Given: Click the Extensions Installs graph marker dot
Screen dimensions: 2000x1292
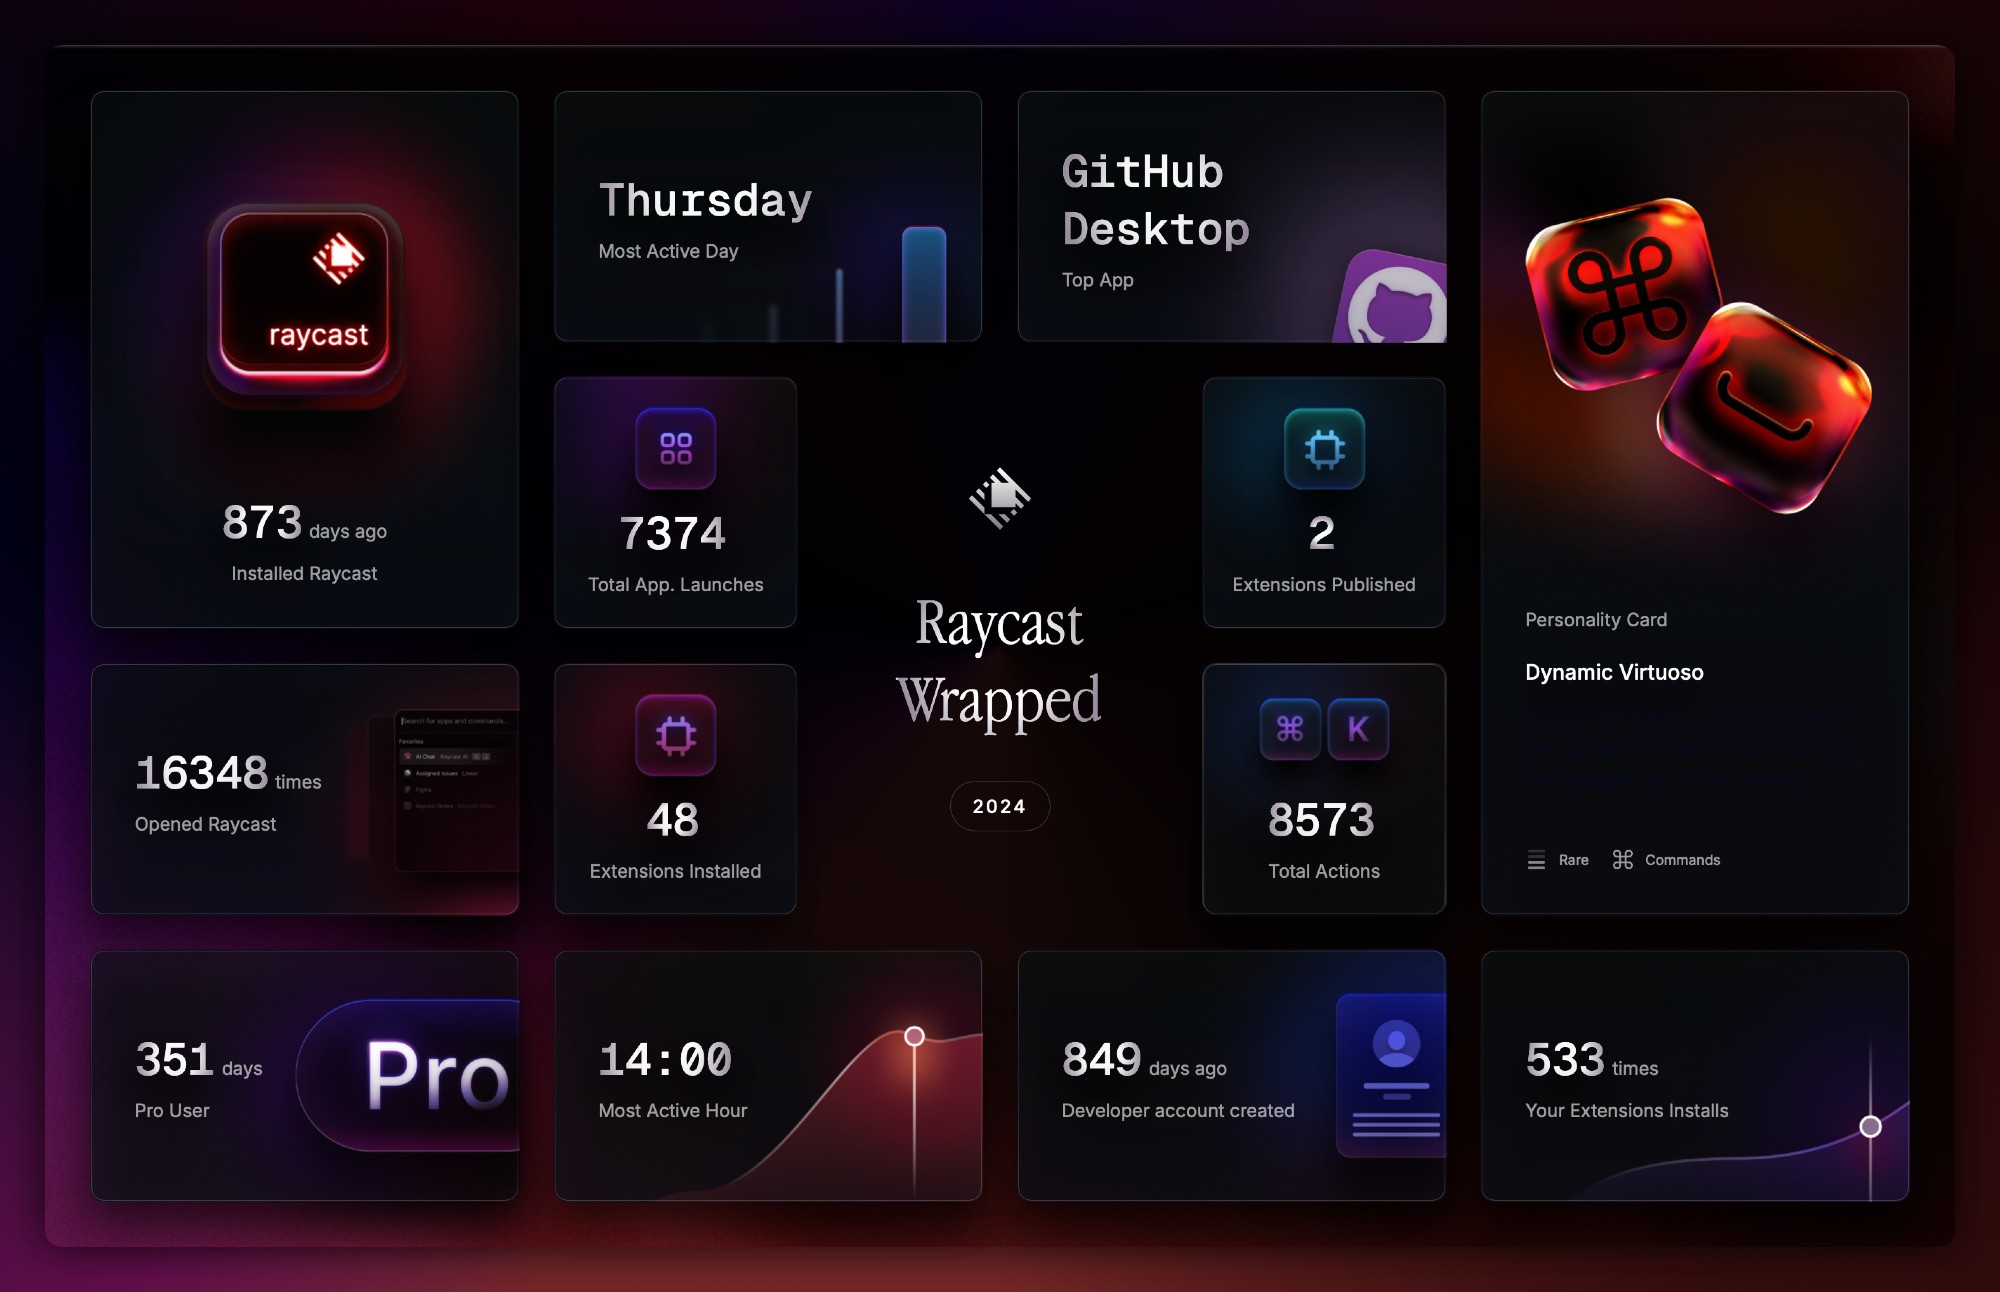Looking at the screenshot, I should [1870, 1127].
